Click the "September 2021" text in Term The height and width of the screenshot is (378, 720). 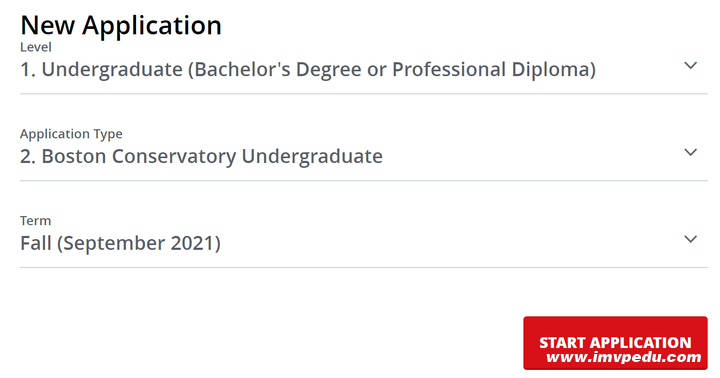(x=139, y=243)
